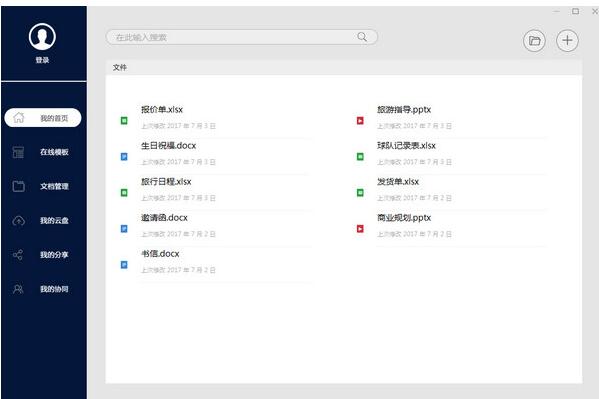Viewport: 599px width, 399px height.
Task: Click presentation icon beside 商业规划.pptx
Action: [360, 229]
